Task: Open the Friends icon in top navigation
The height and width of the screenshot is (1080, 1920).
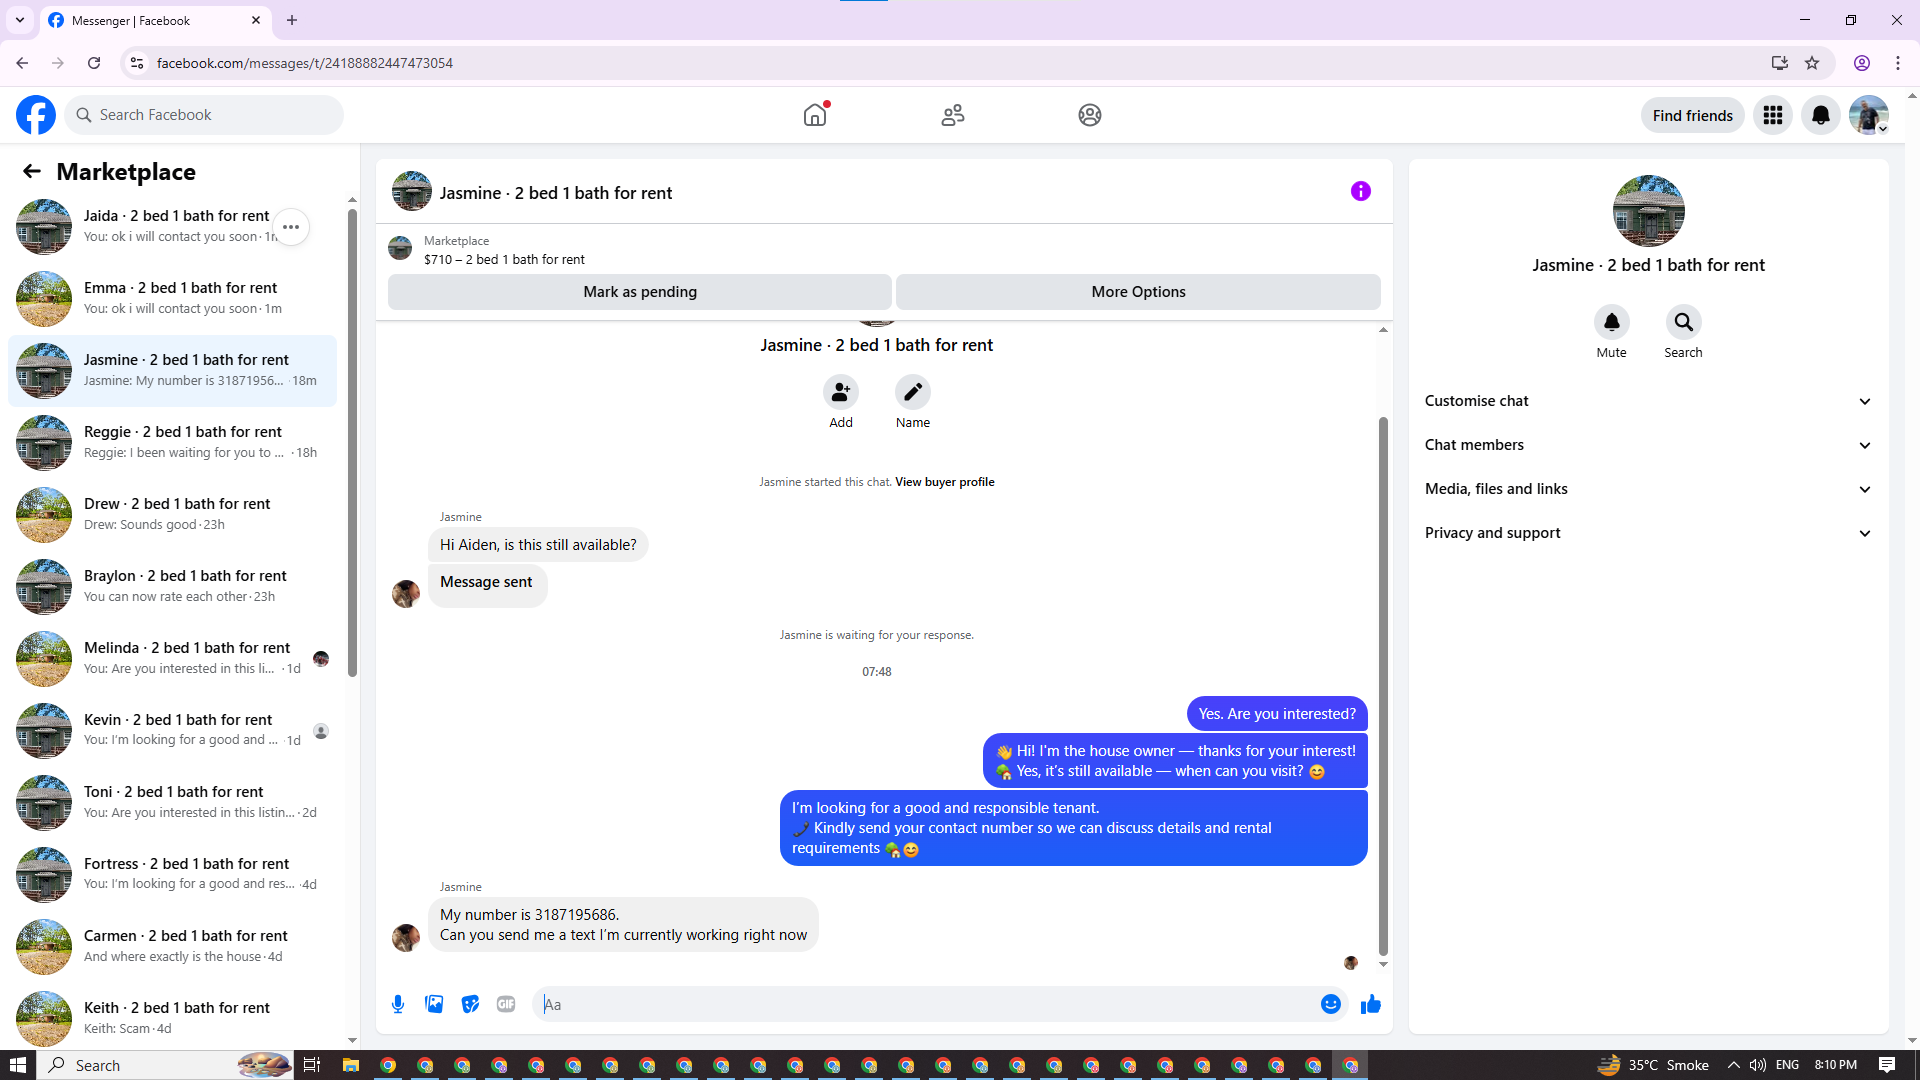Action: [x=953, y=115]
